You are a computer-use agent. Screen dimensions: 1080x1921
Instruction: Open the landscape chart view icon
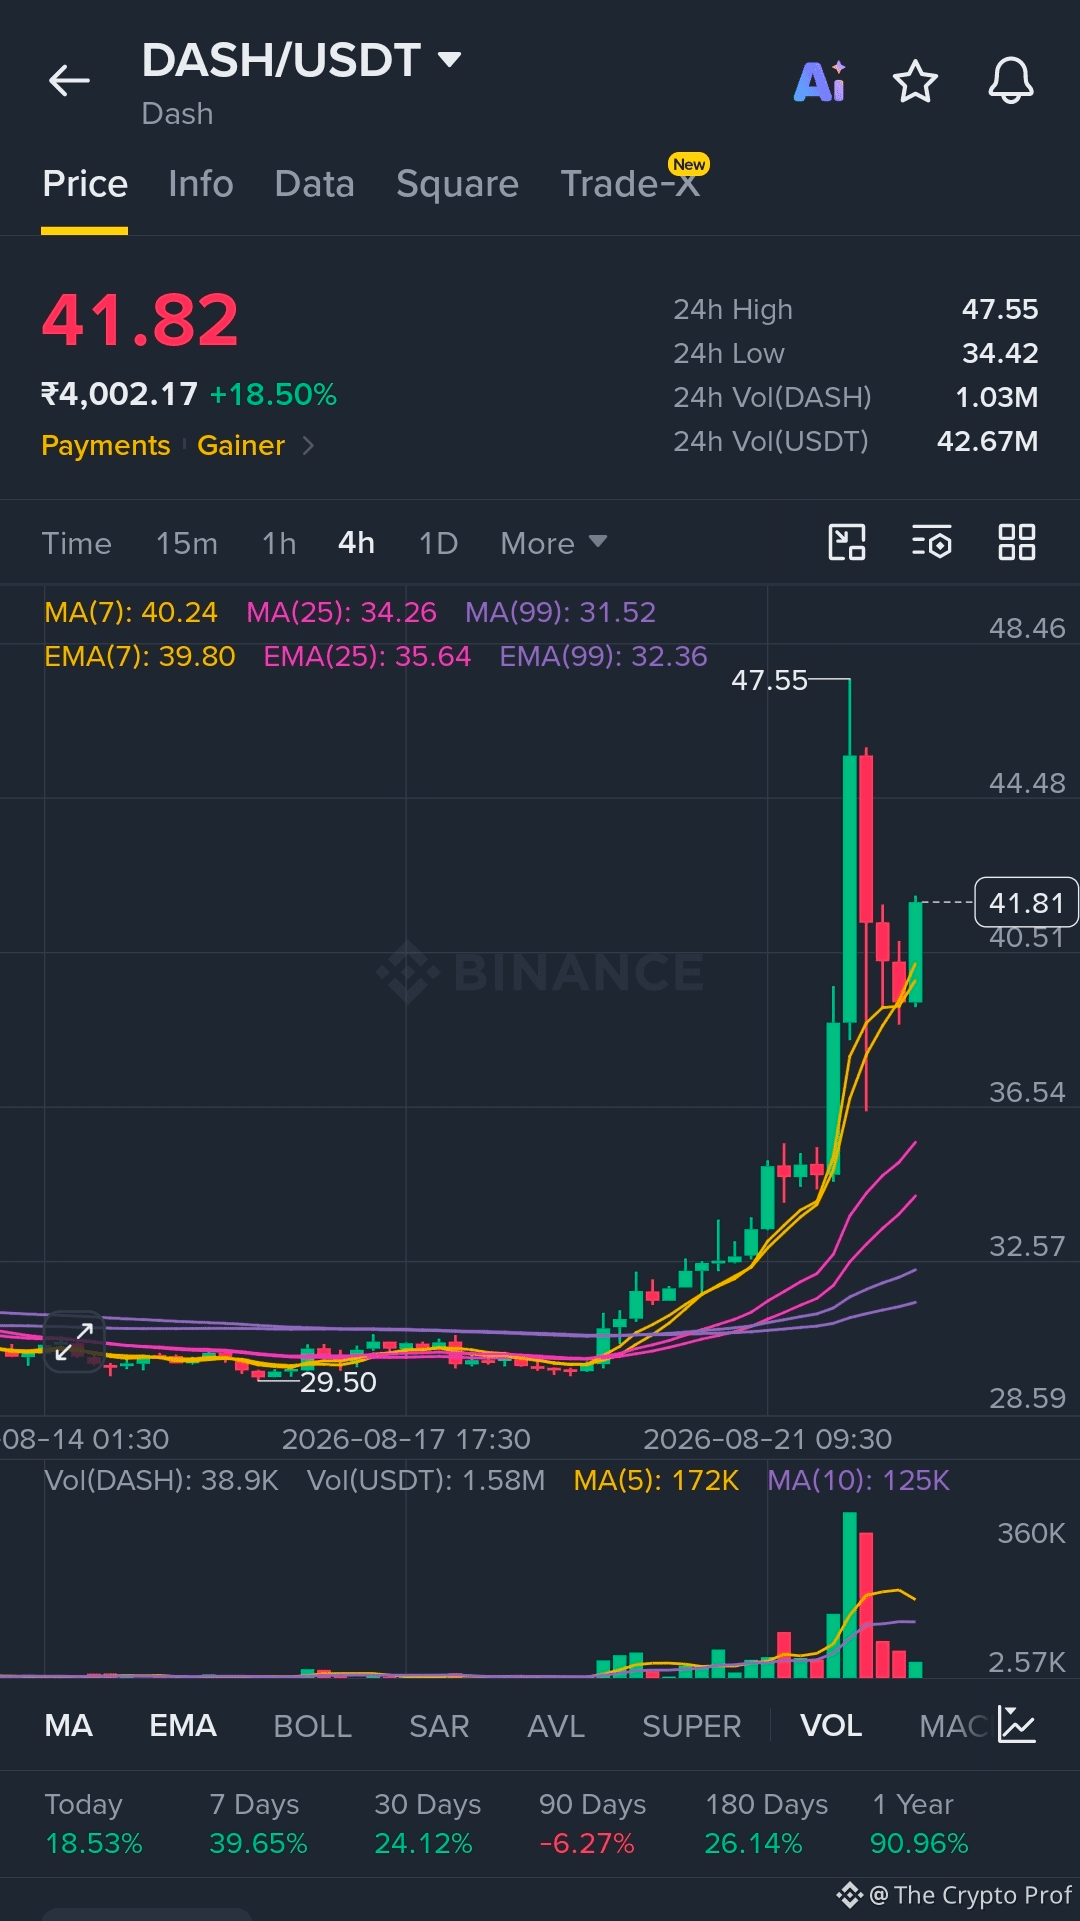(x=847, y=542)
